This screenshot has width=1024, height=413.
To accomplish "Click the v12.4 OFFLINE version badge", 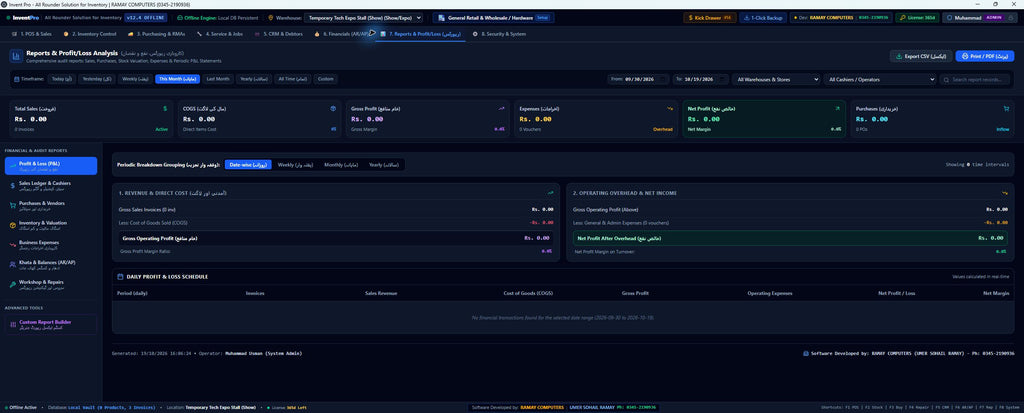I will 145,18.
